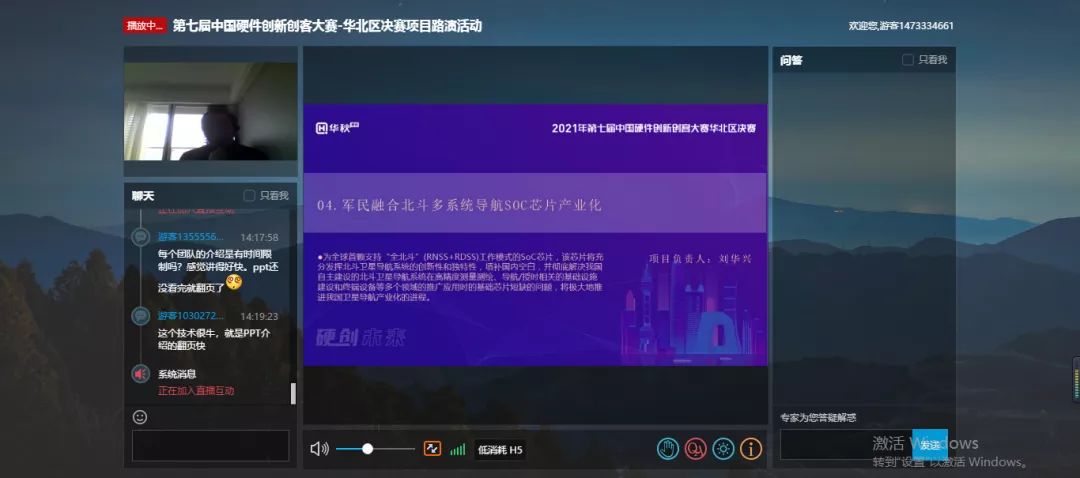Click the chat message input box

point(211,446)
